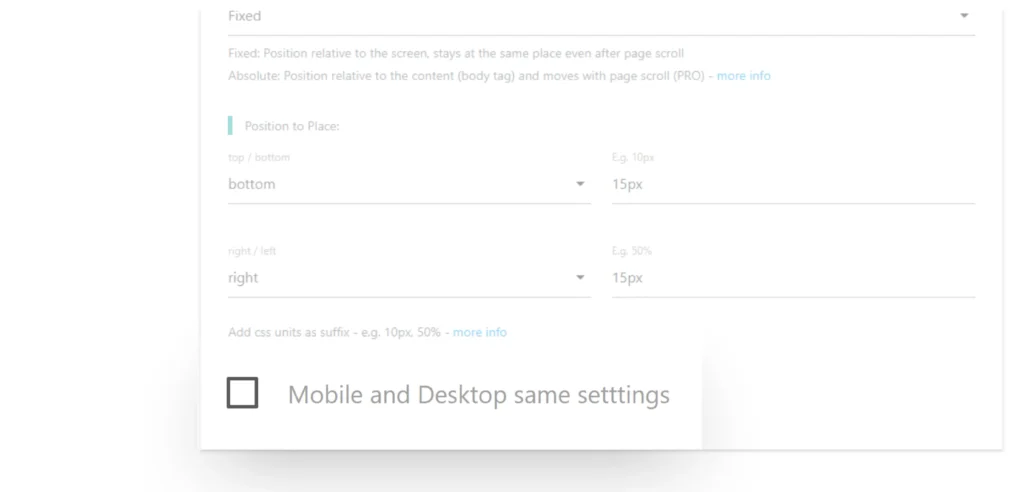Viewport: 1024px width, 492px height.
Task: Click the 'Add css units as suffix' hint text
Action: [335, 332]
